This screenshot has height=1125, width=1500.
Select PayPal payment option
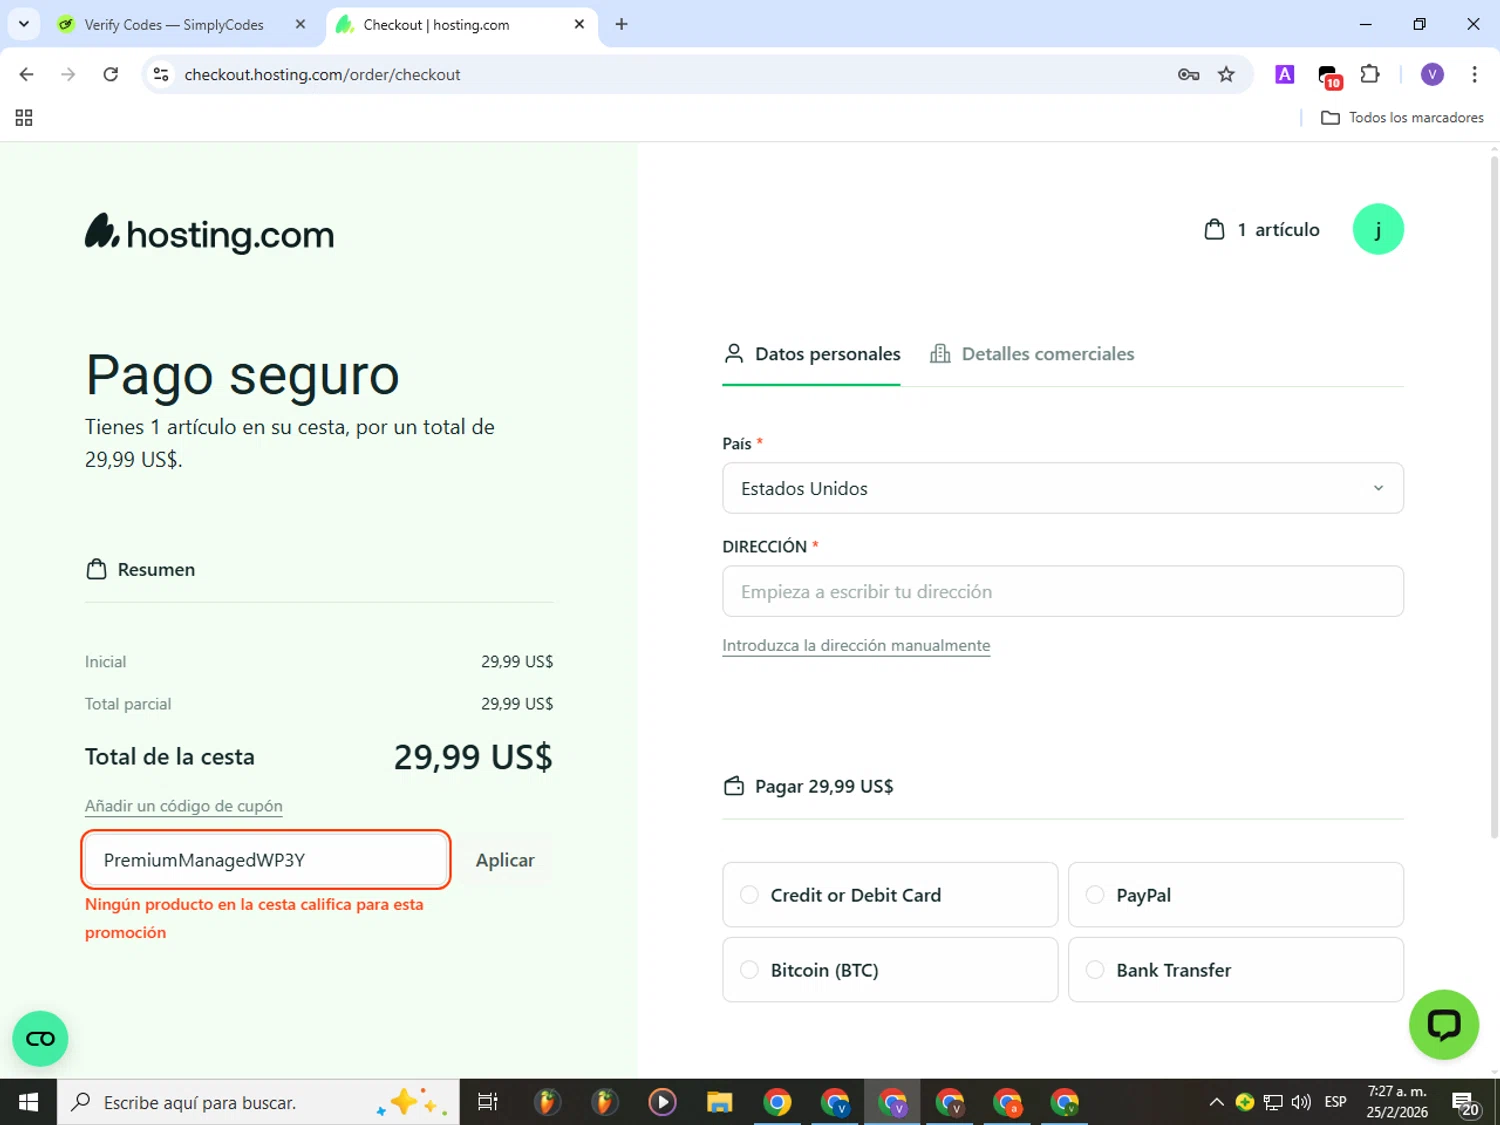pyautogui.click(x=1236, y=895)
